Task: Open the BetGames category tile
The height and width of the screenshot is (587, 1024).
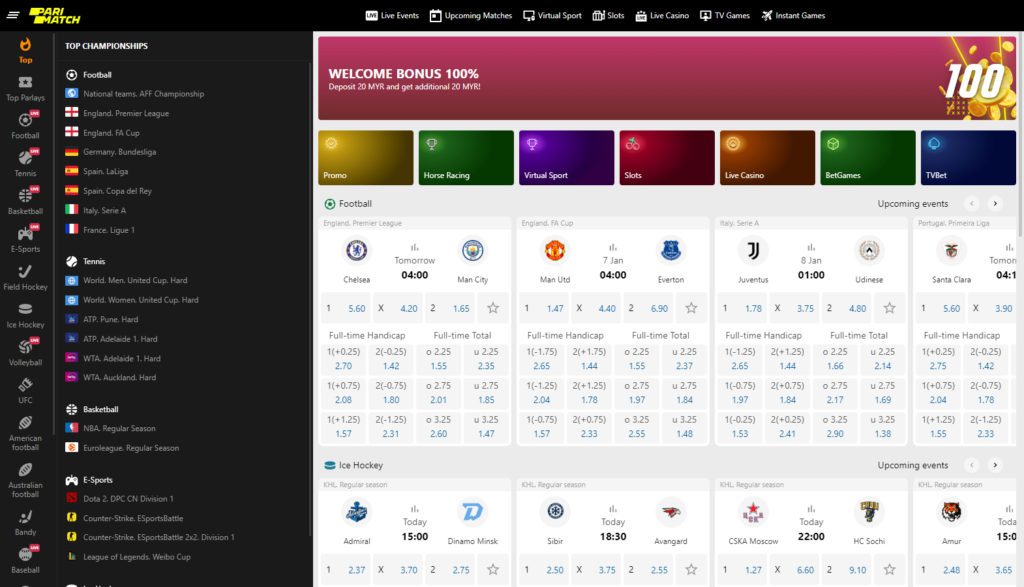Action: (x=868, y=158)
